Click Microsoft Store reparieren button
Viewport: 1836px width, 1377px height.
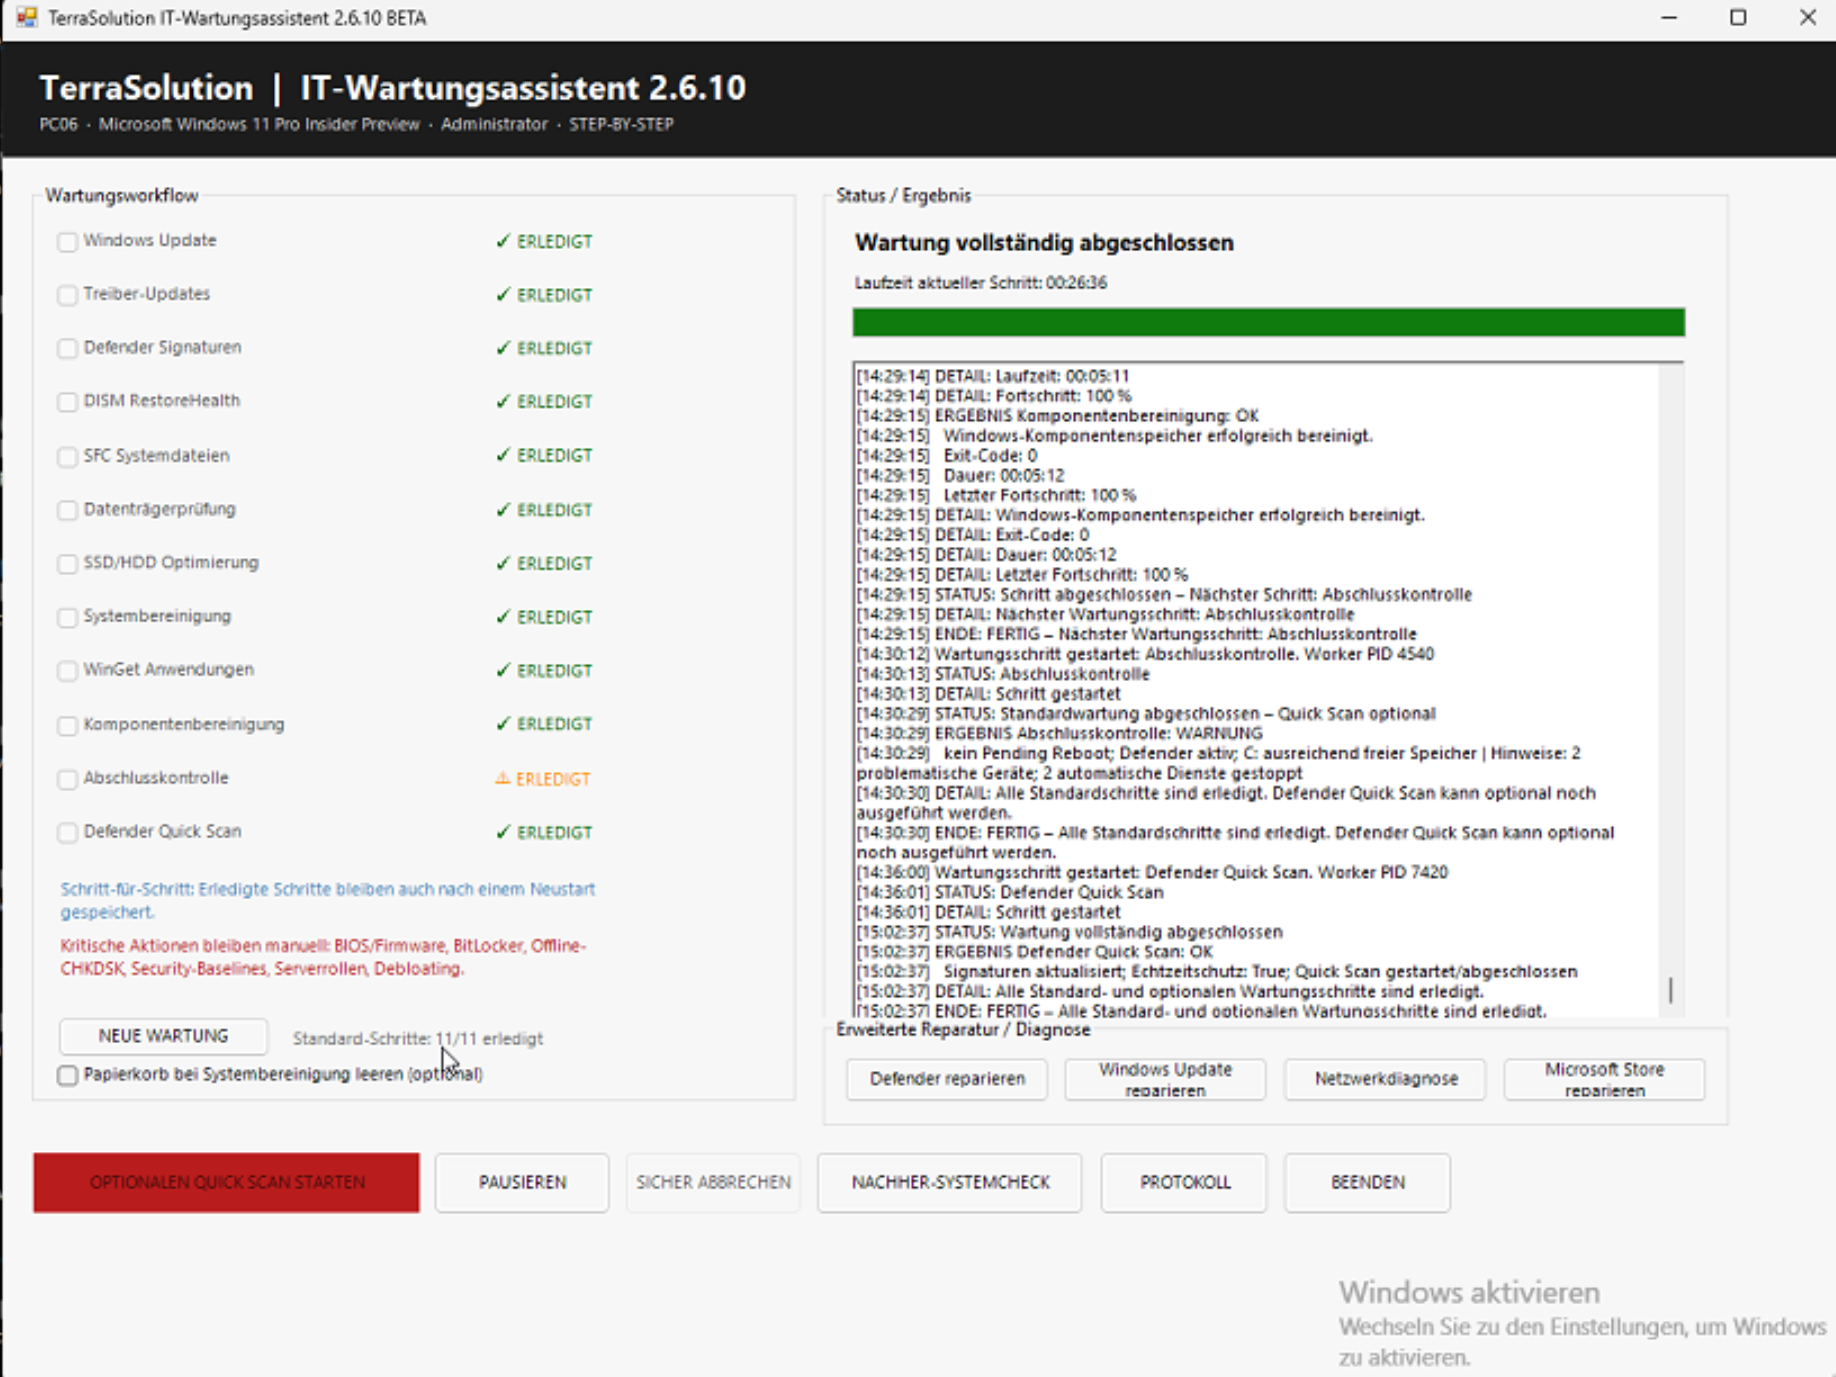pyautogui.click(x=1604, y=1079)
